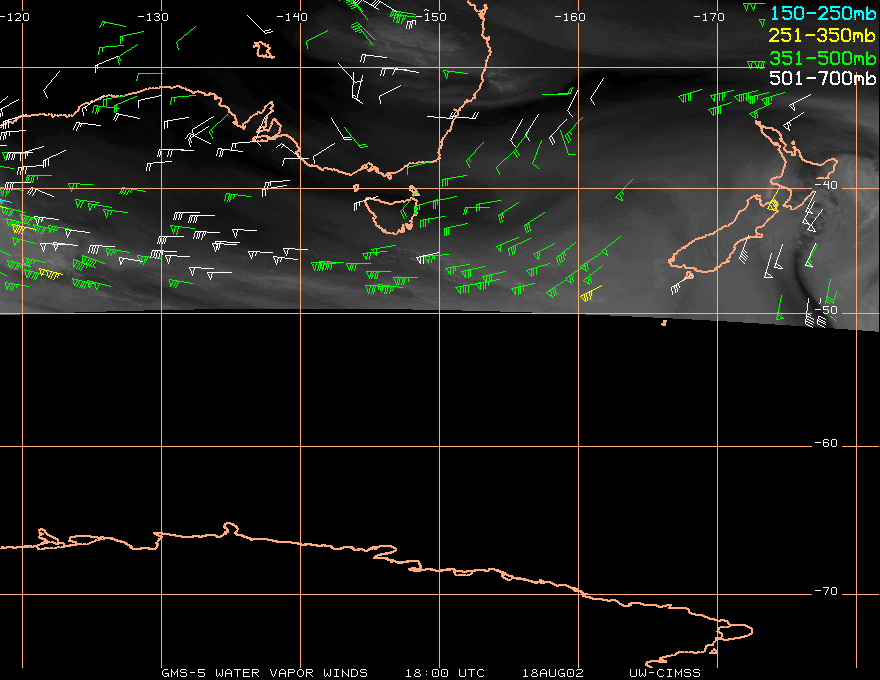This screenshot has height=680, width=880.
Task: Click the -120 longitude label
Action: click(x=15, y=17)
